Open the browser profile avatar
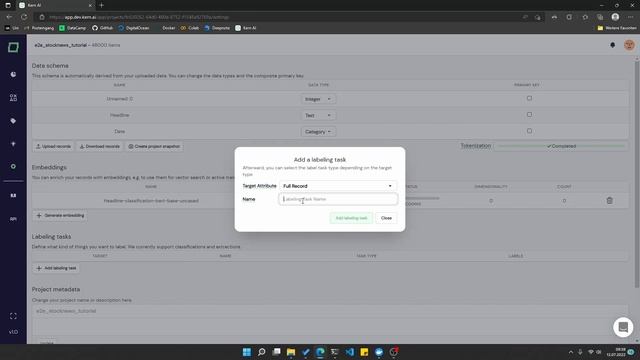 615,17
